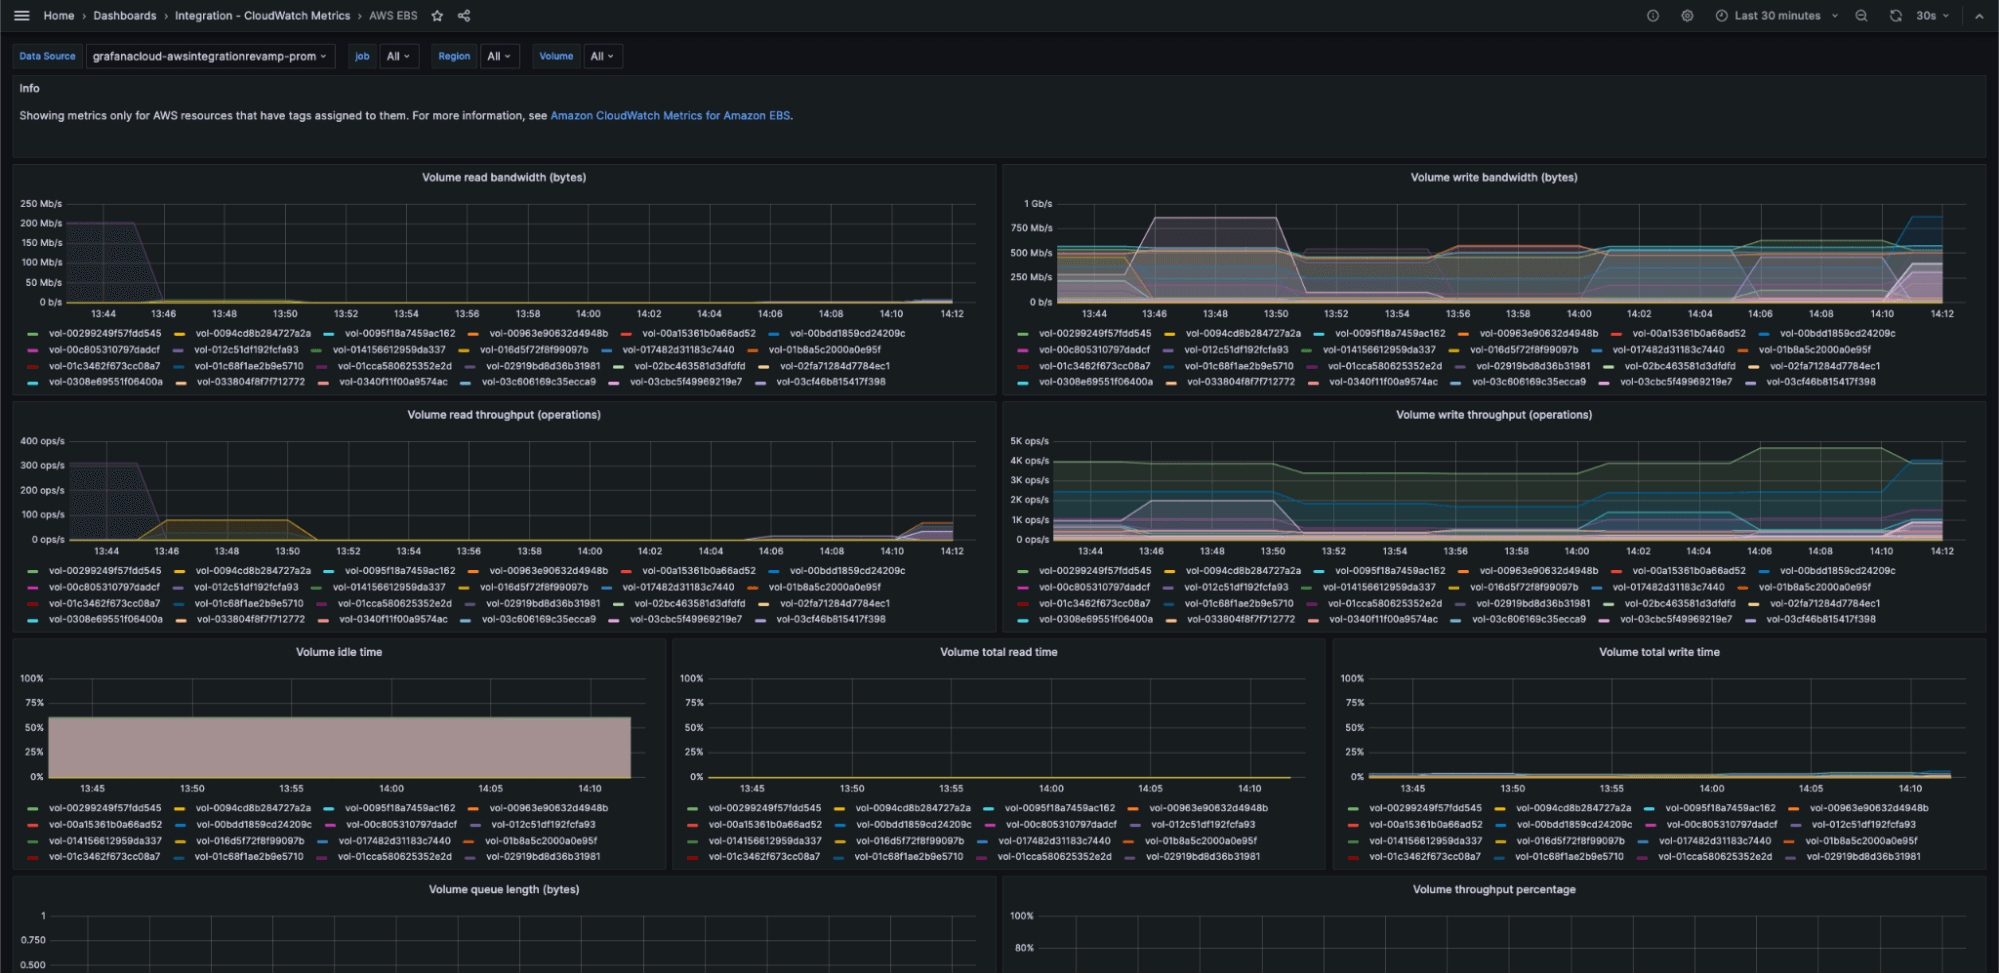Collapse the top toolbar with chevron

(x=1979, y=16)
